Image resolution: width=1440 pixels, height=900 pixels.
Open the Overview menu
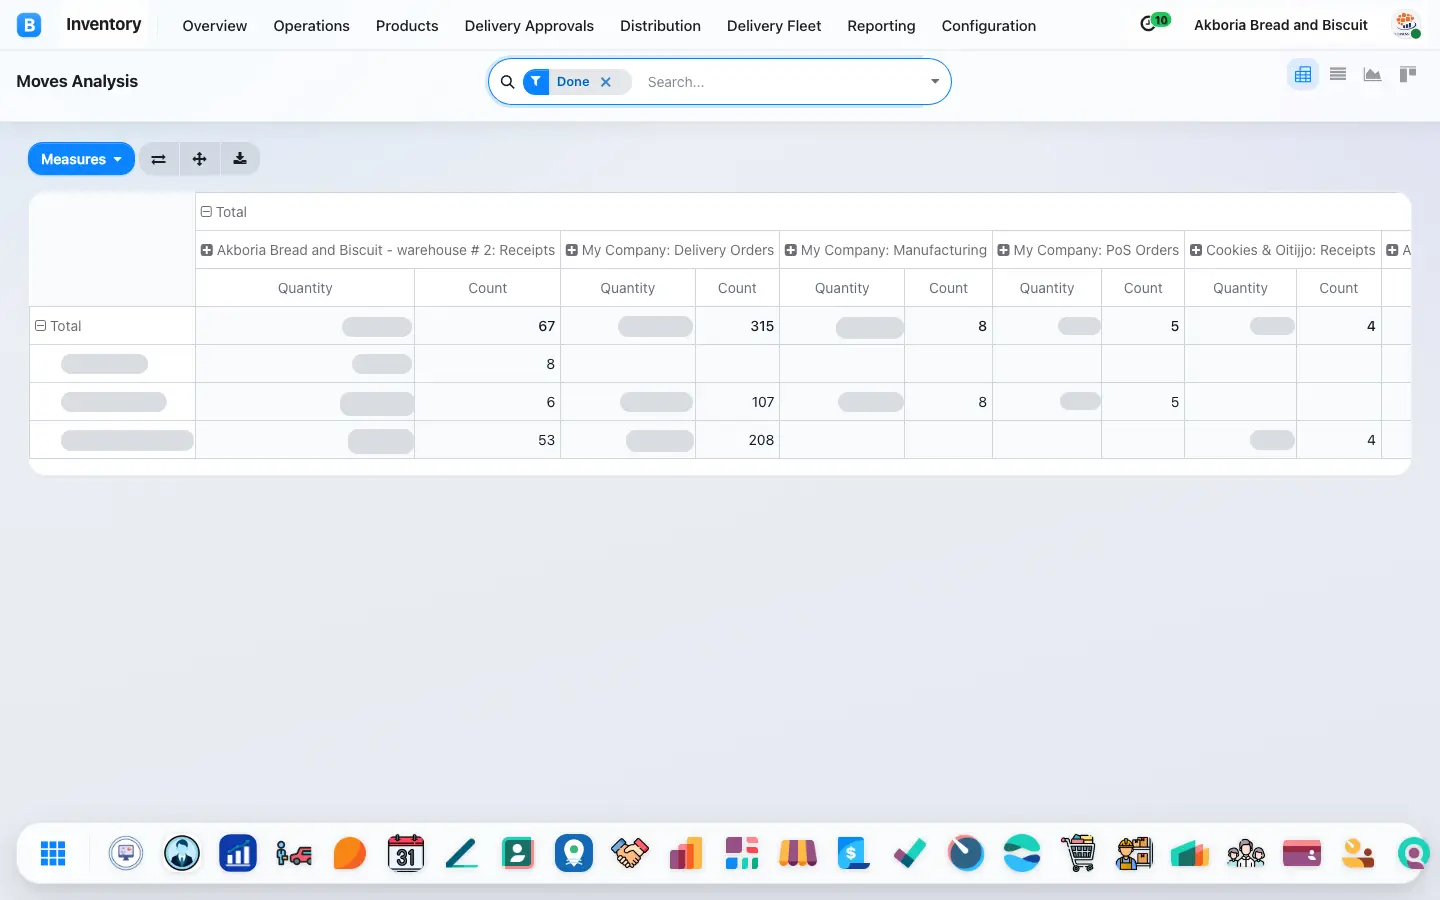click(215, 26)
